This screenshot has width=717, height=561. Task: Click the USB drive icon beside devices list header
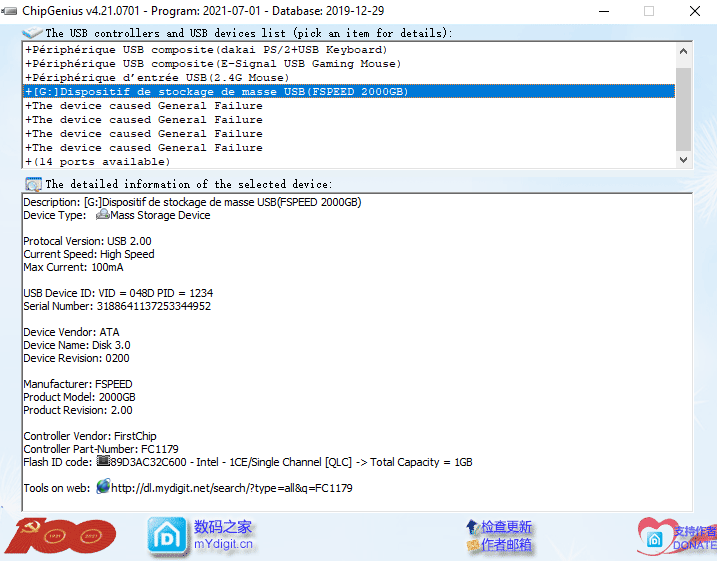(32, 33)
